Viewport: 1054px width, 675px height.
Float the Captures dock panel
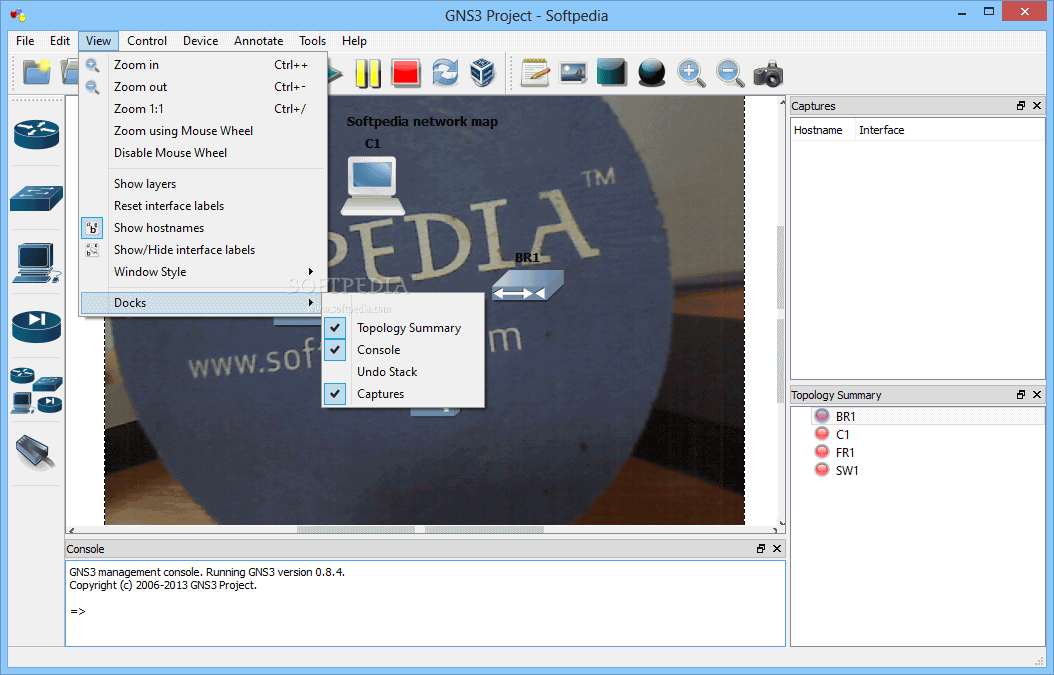1020,106
